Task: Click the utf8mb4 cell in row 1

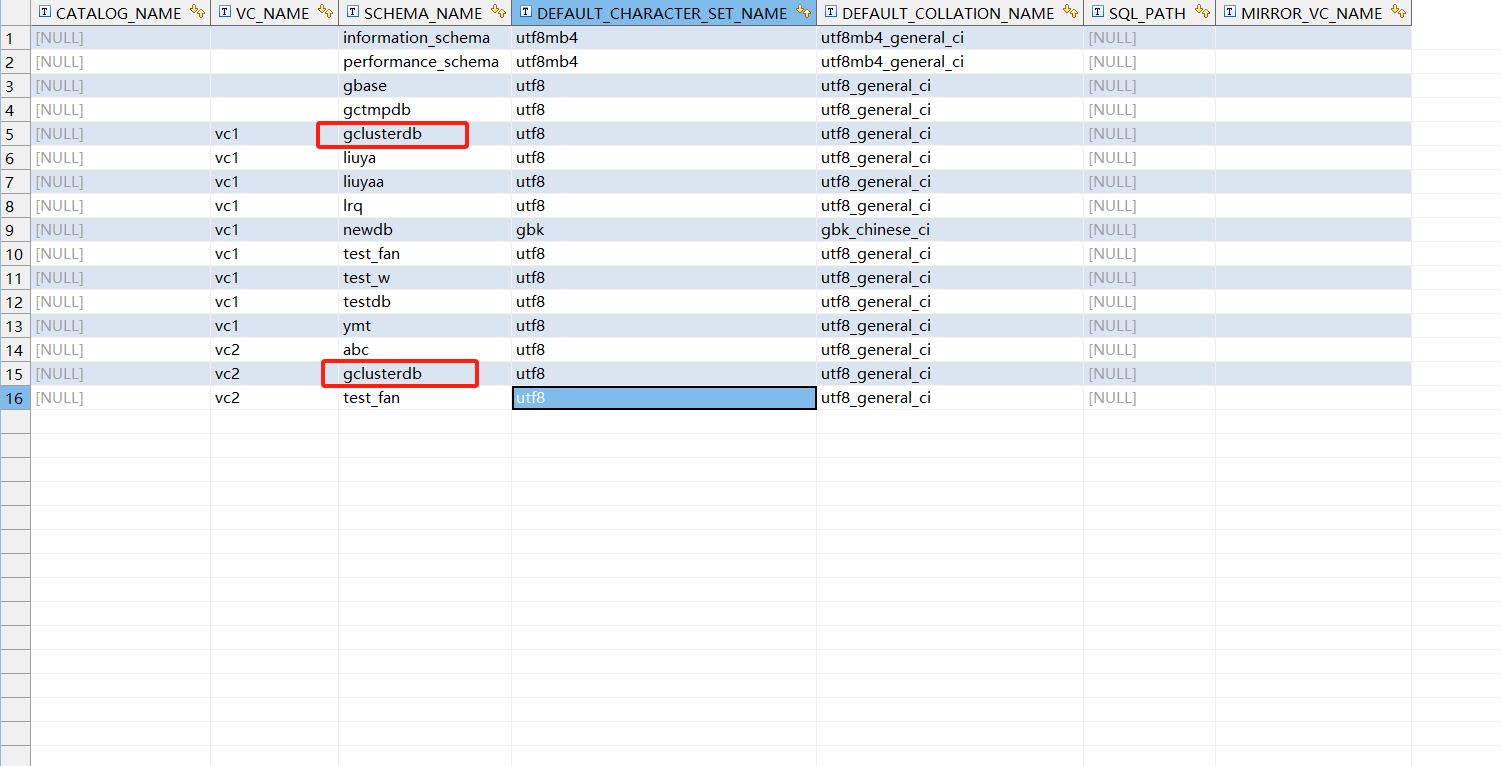Action: pos(664,38)
